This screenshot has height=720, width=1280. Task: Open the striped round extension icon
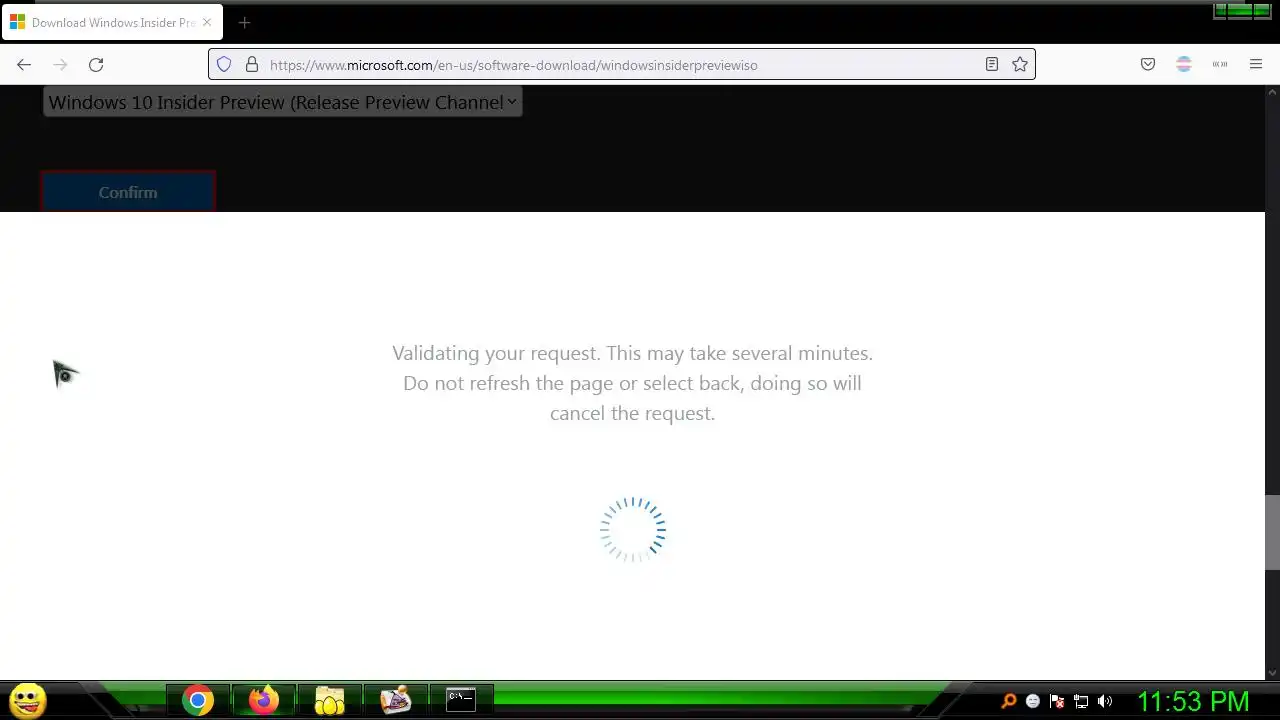pos(1184,65)
